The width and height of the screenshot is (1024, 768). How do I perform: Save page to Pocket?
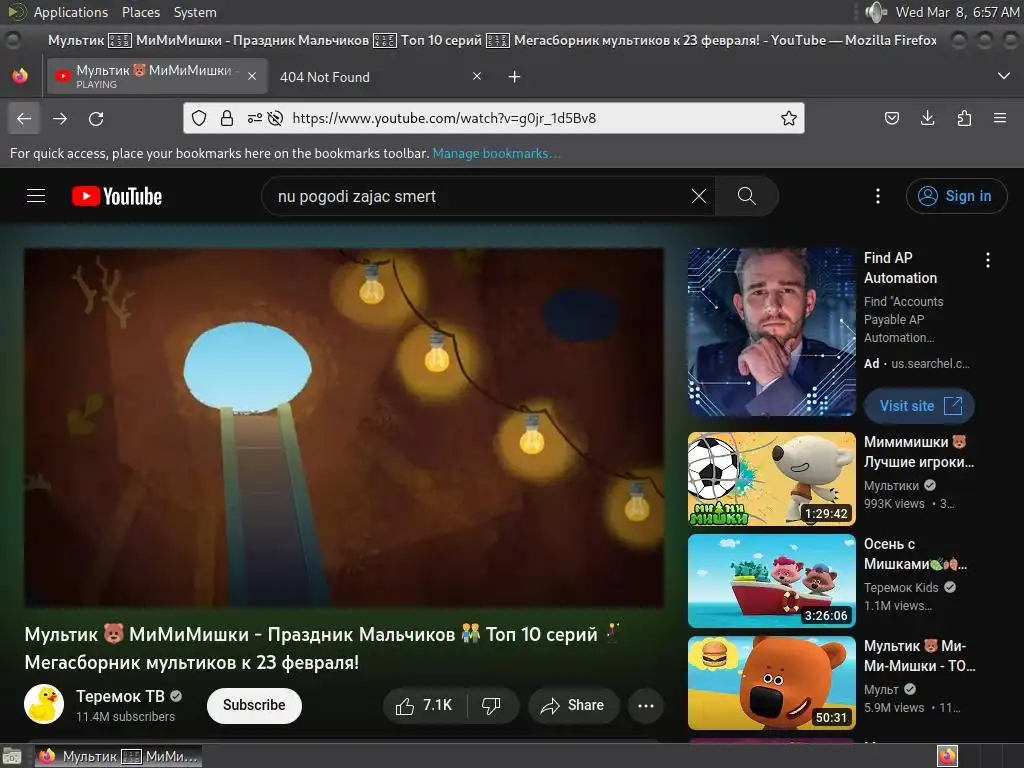click(x=891, y=118)
